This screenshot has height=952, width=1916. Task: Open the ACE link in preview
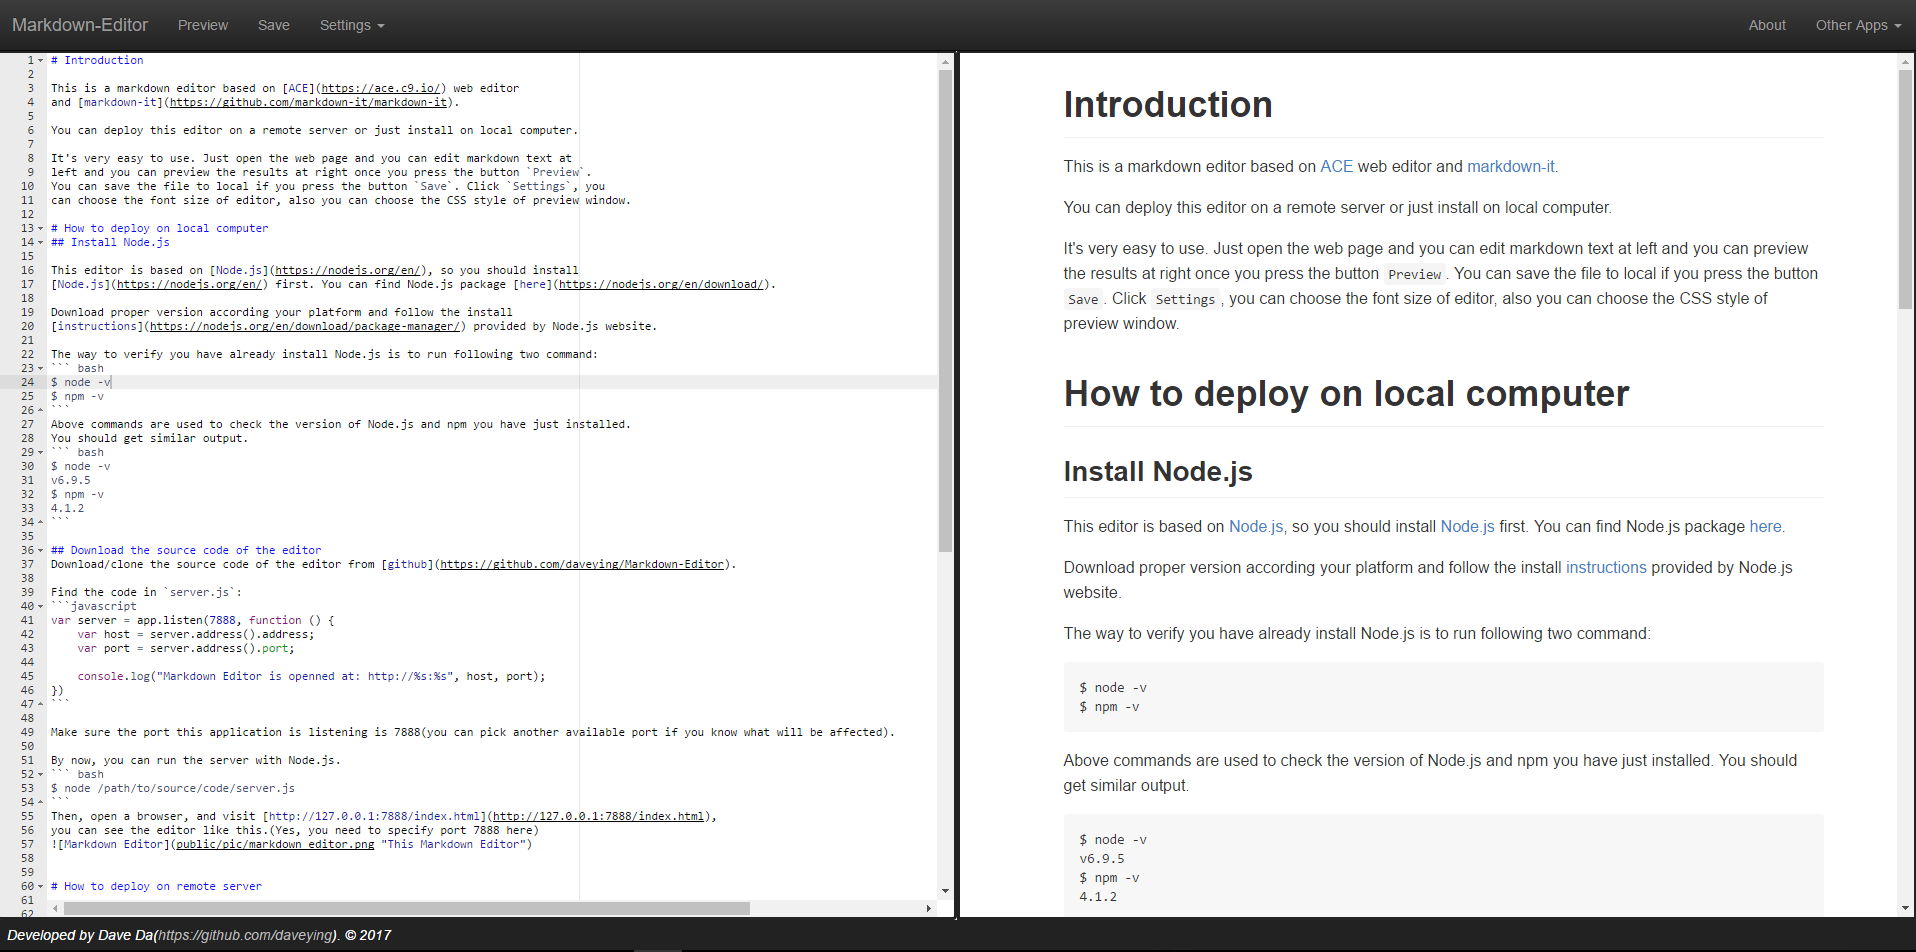coord(1336,167)
